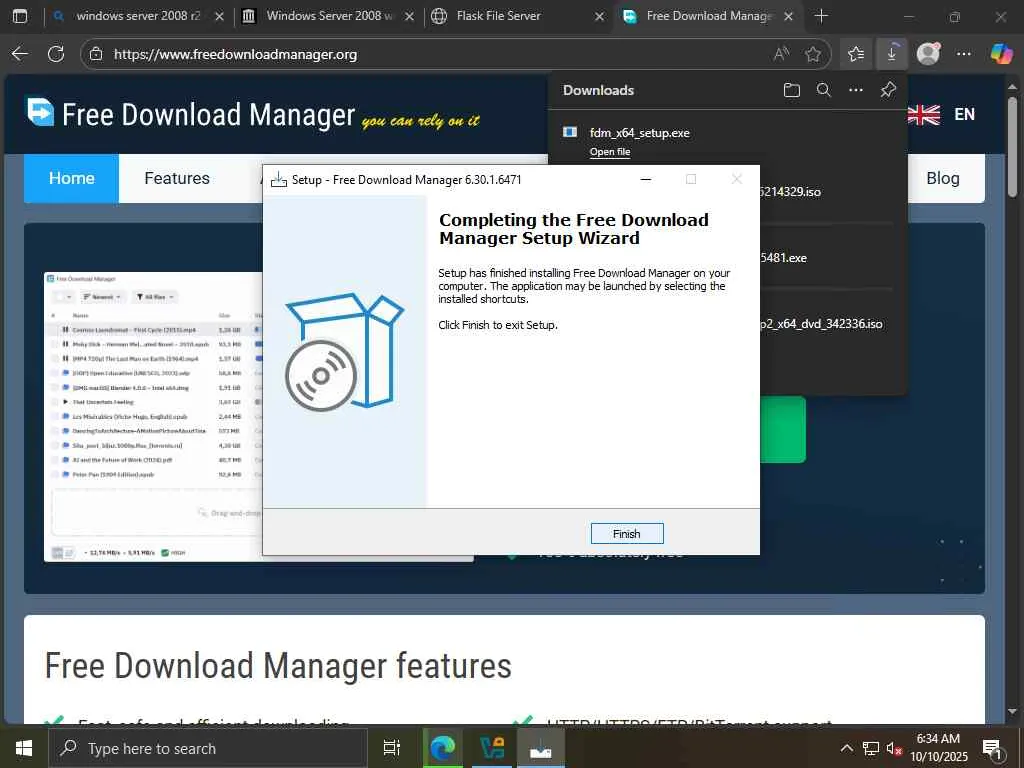Close the 'windows server 2008 r2' tab

pyautogui.click(x=219, y=16)
